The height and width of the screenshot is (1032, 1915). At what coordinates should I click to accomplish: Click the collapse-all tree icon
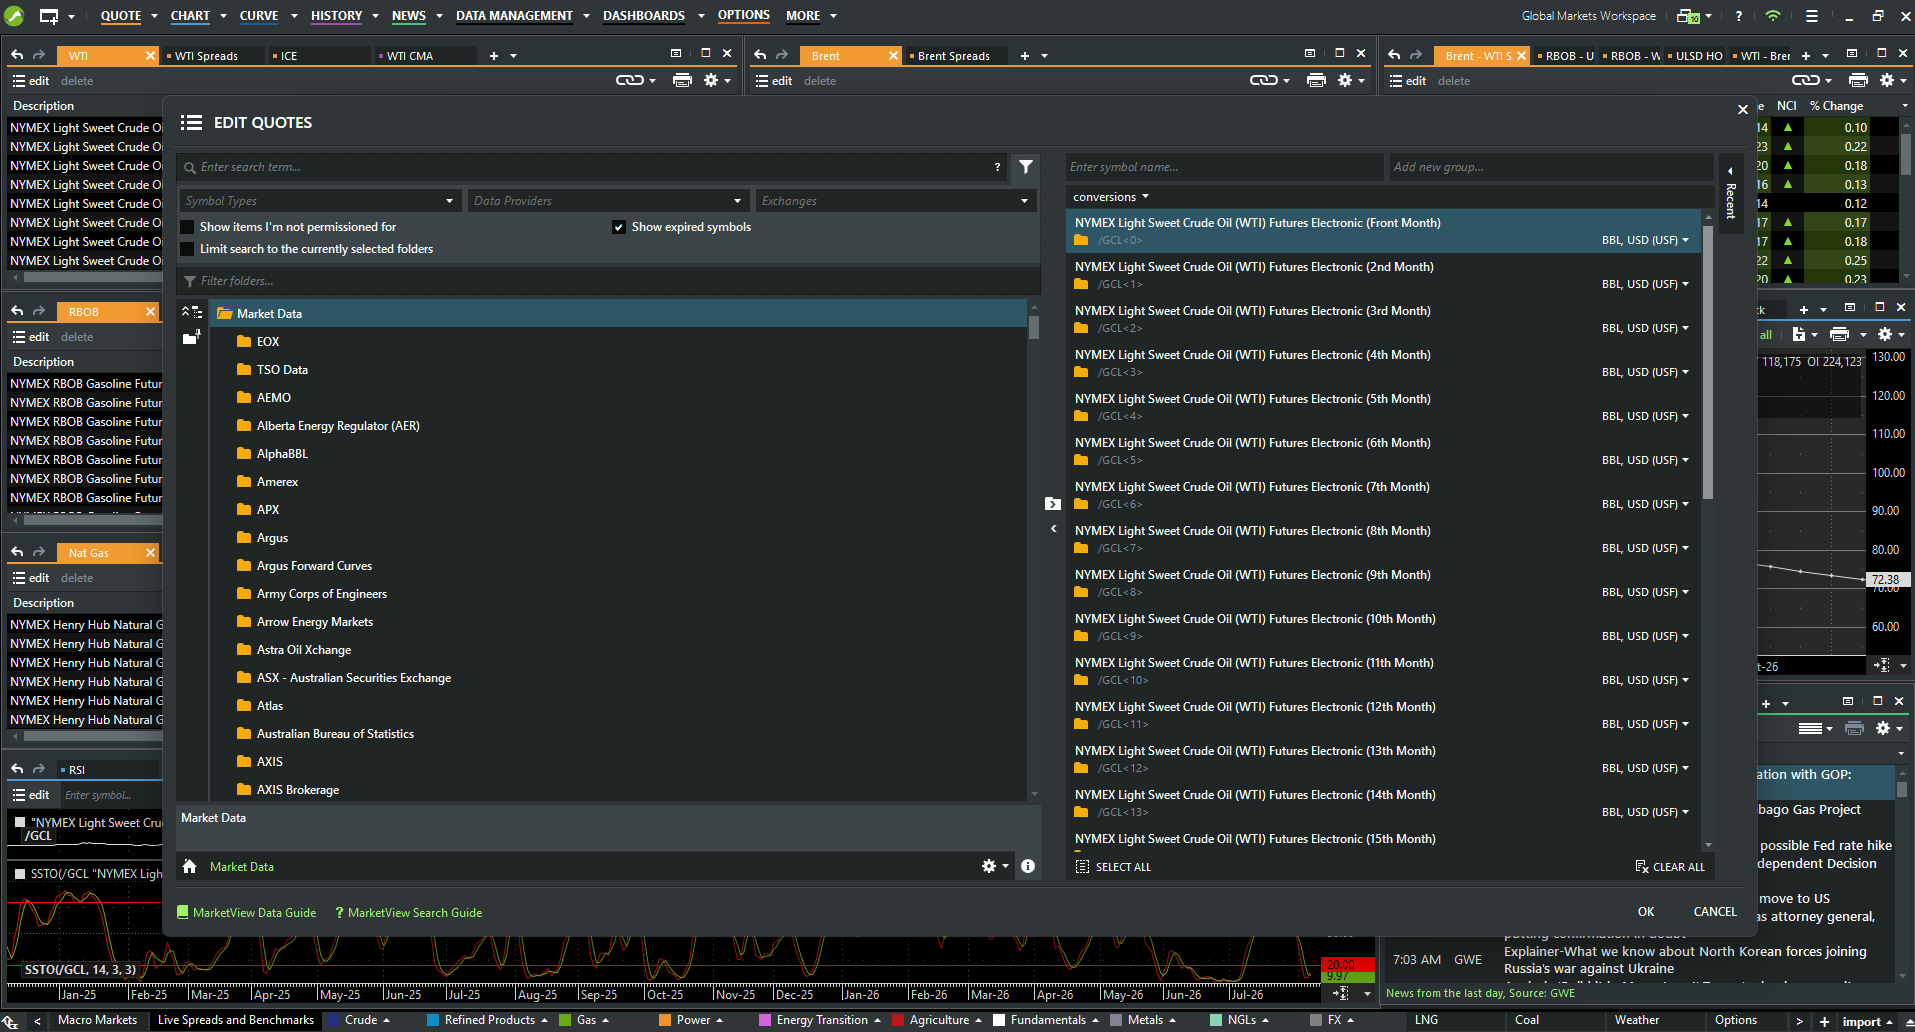[191, 313]
